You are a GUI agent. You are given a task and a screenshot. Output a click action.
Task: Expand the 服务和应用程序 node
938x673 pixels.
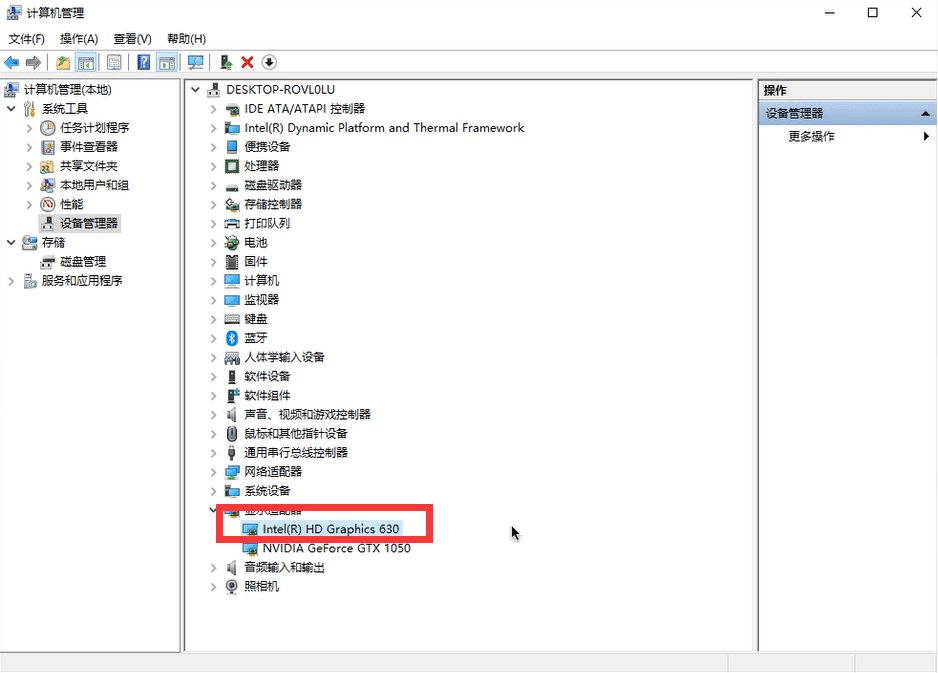11,281
